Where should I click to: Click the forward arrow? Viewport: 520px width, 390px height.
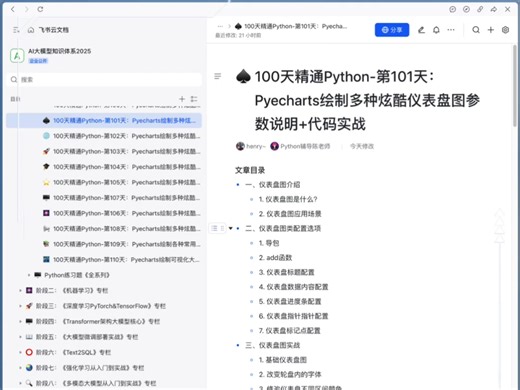[x=26, y=9]
